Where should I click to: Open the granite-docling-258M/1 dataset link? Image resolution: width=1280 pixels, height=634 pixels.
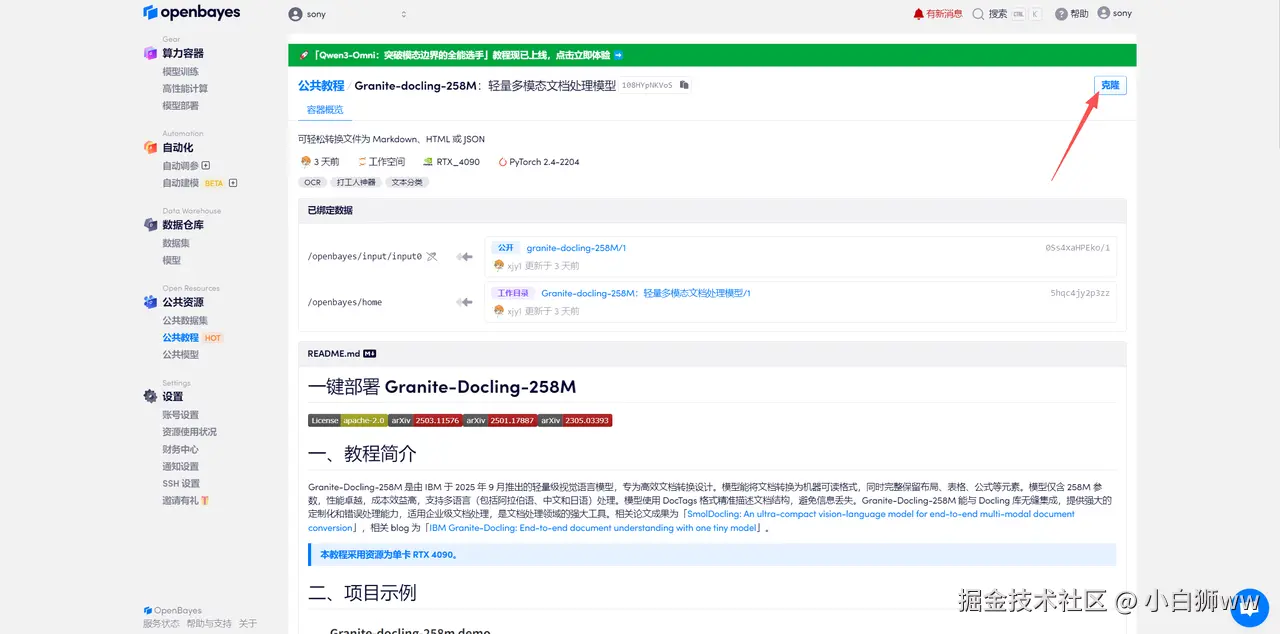(x=576, y=247)
